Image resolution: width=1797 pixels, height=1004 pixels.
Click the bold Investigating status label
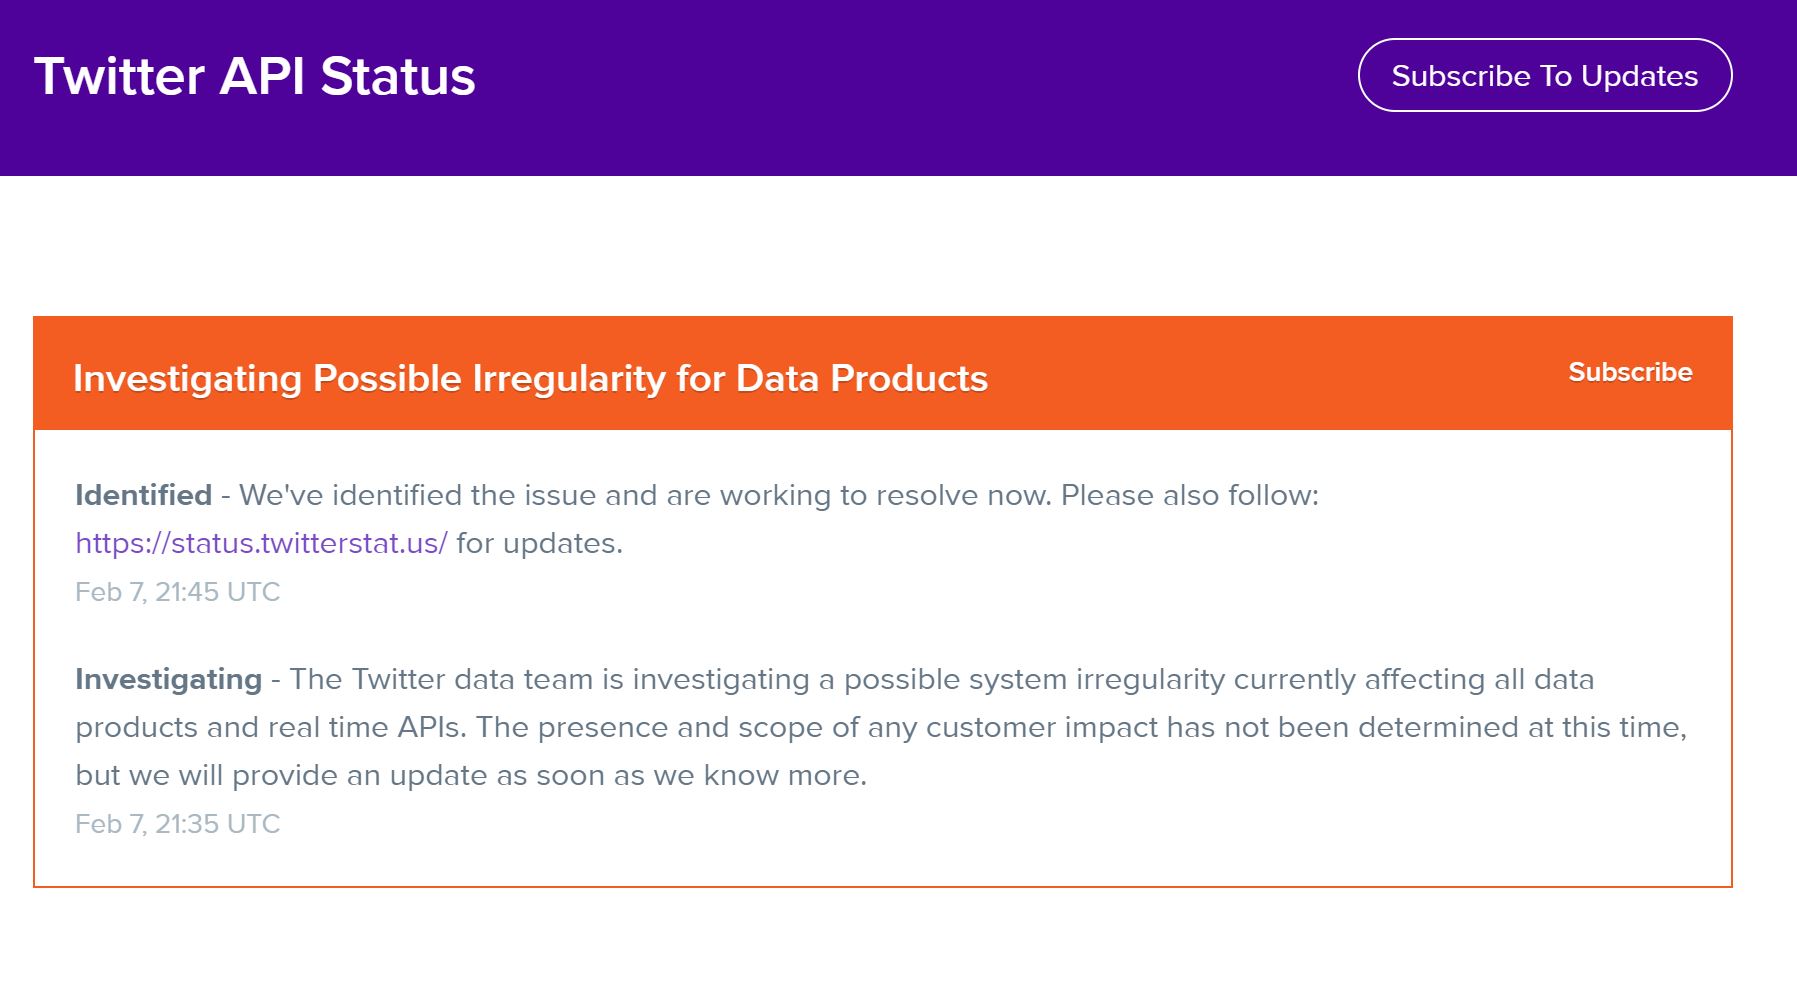168,679
